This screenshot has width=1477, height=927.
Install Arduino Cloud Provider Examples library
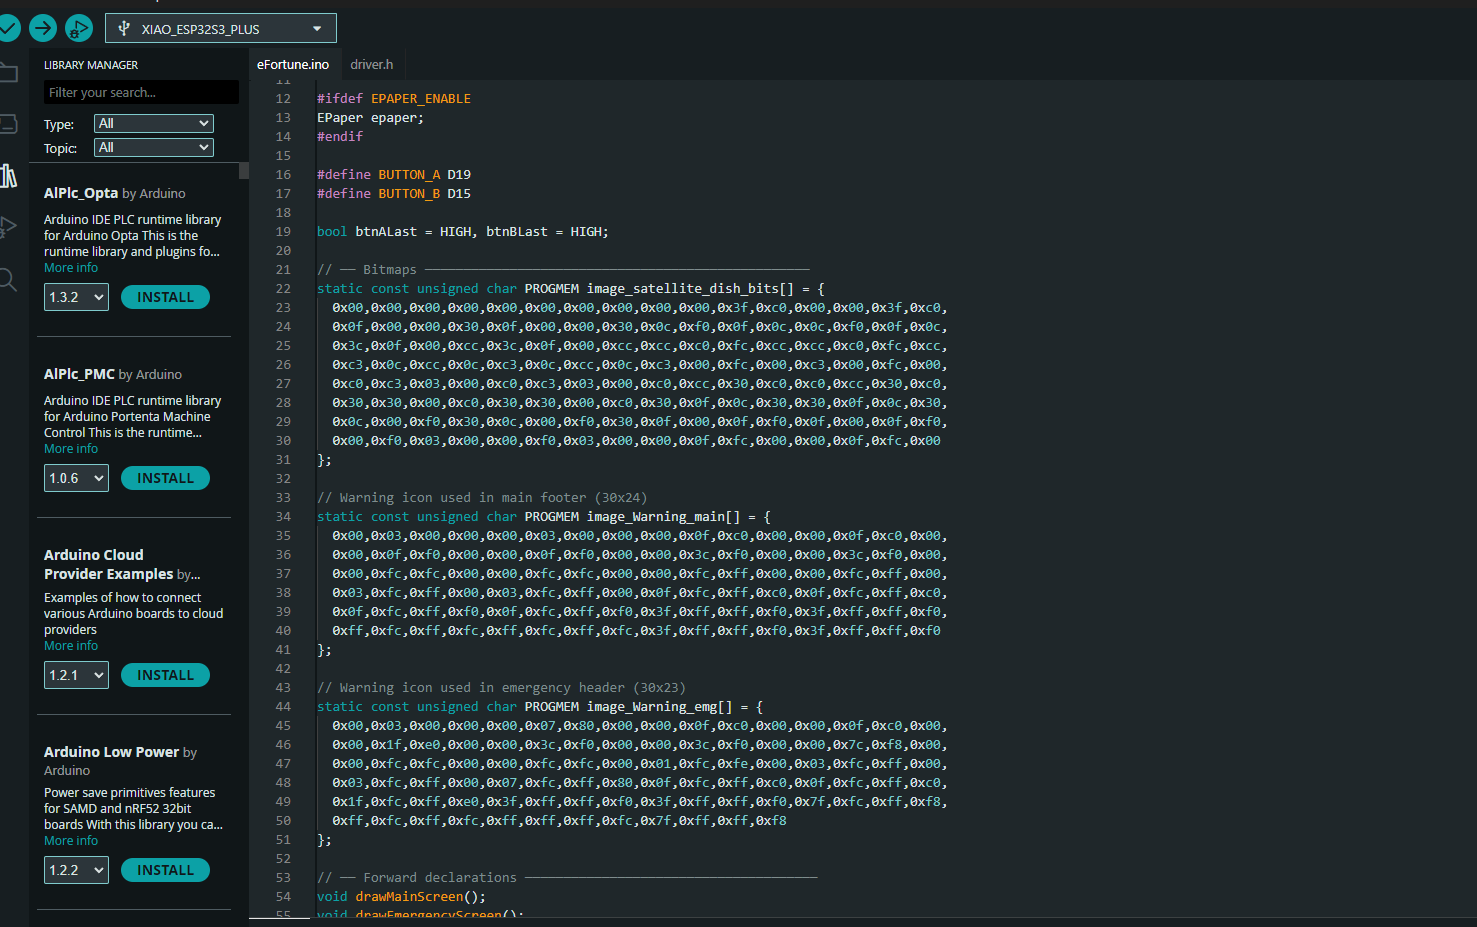(x=165, y=675)
